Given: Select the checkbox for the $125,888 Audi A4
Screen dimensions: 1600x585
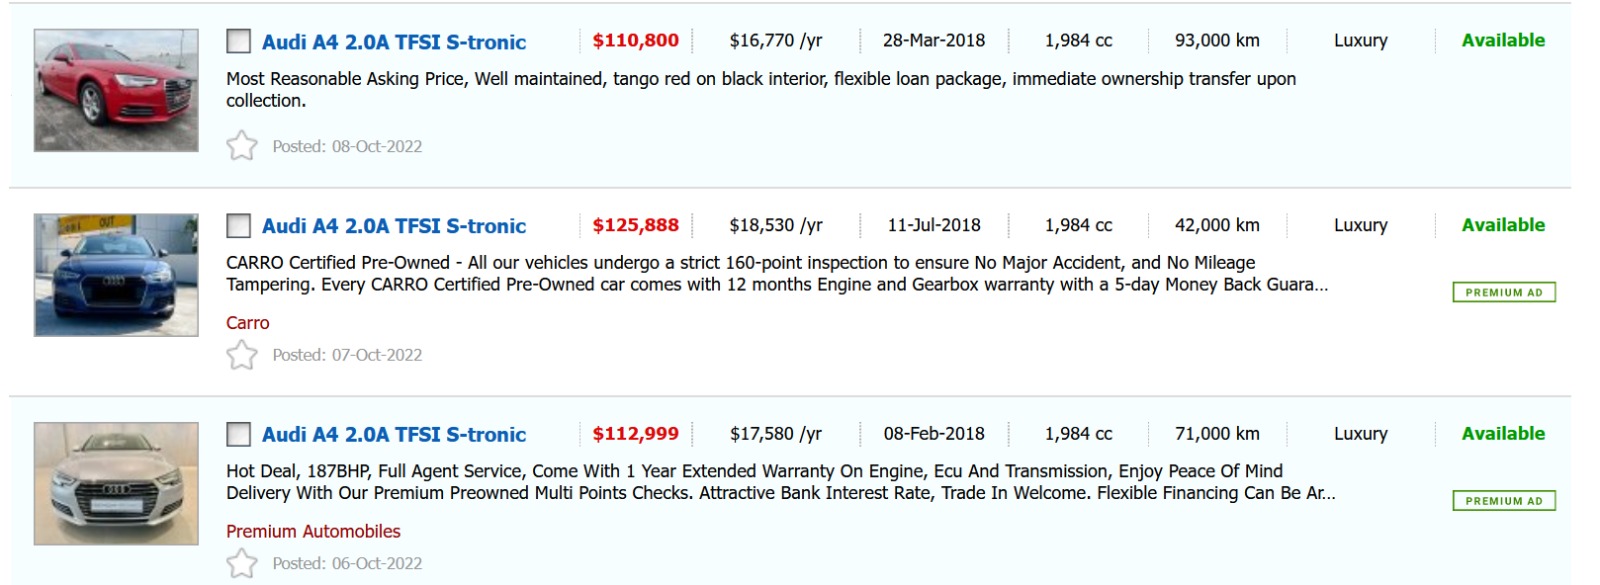Looking at the screenshot, I should pyautogui.click(x=238, y=226).
